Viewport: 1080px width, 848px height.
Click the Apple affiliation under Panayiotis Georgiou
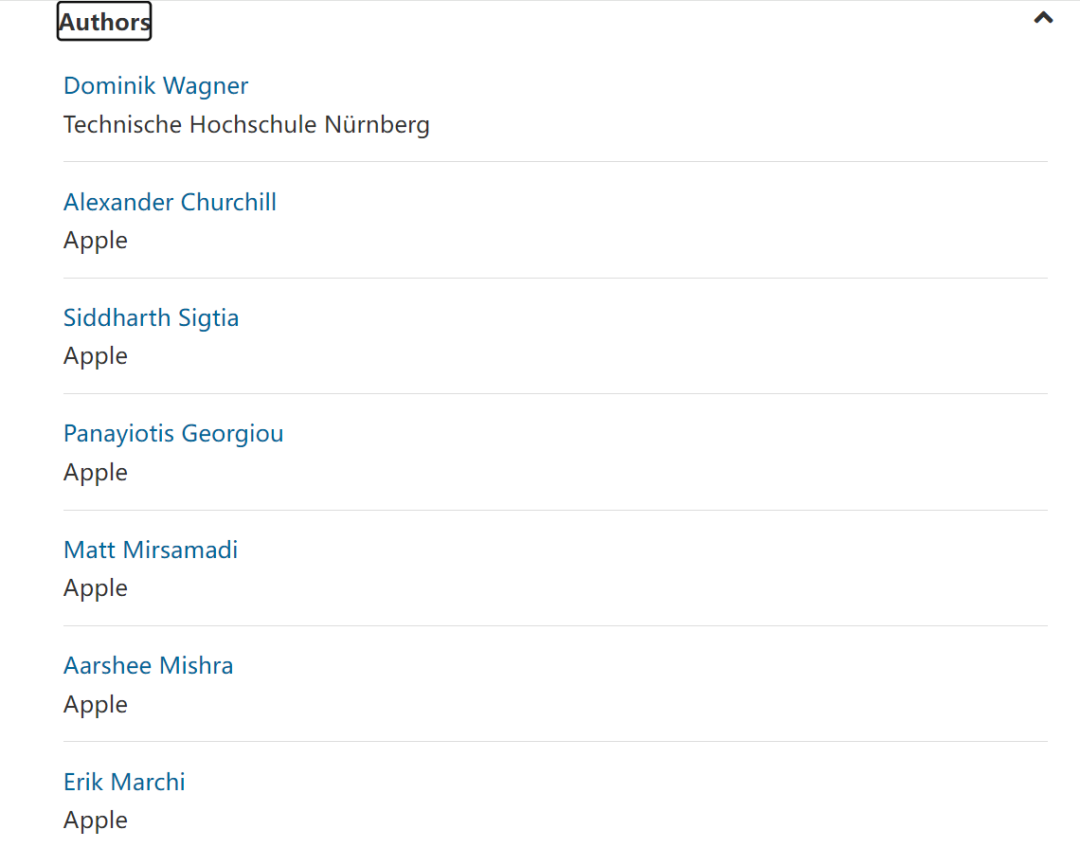[x=96, y=473]
